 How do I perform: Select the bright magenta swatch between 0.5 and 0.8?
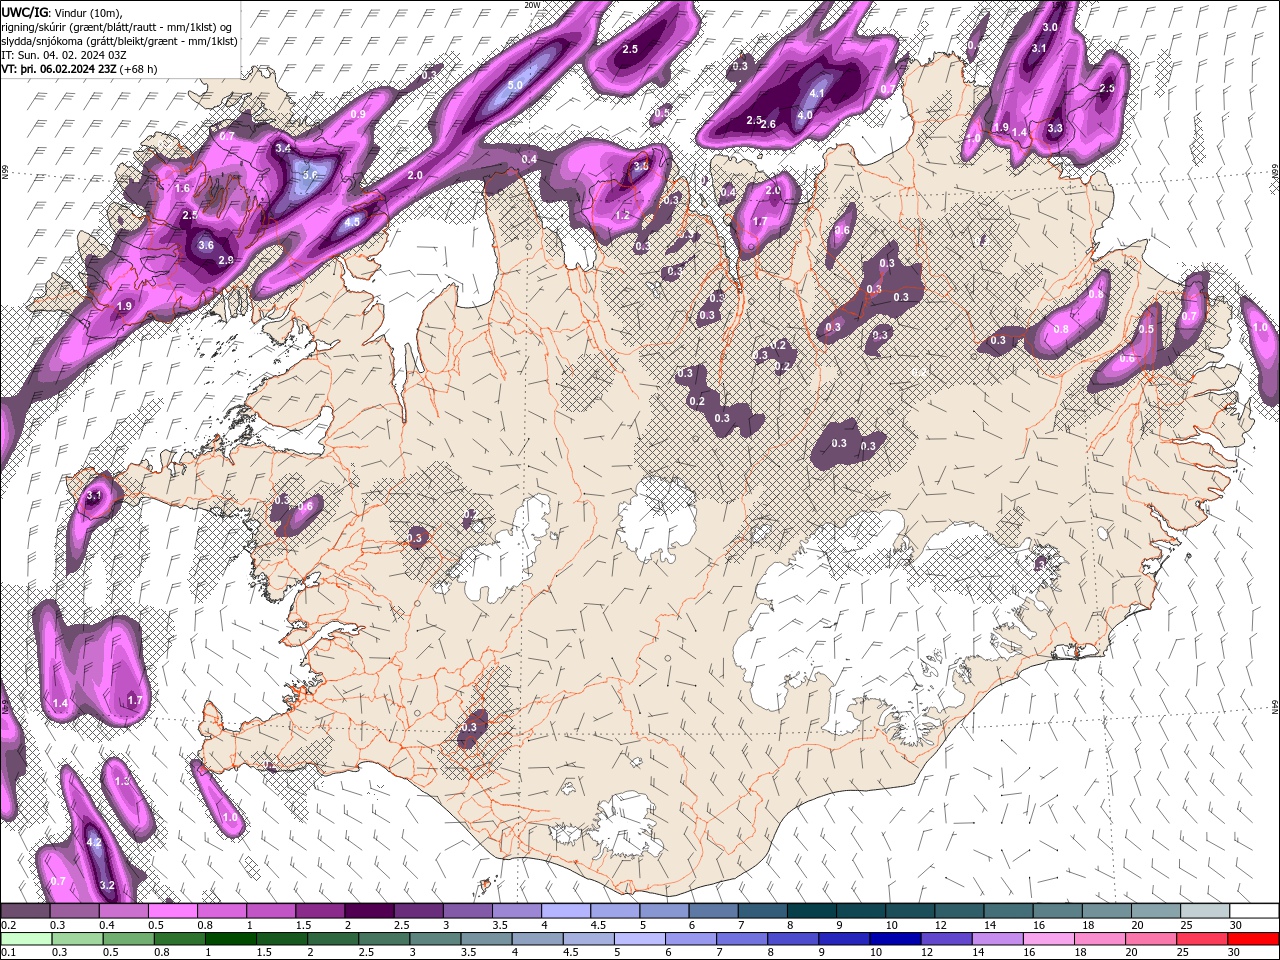coord(173,911)
